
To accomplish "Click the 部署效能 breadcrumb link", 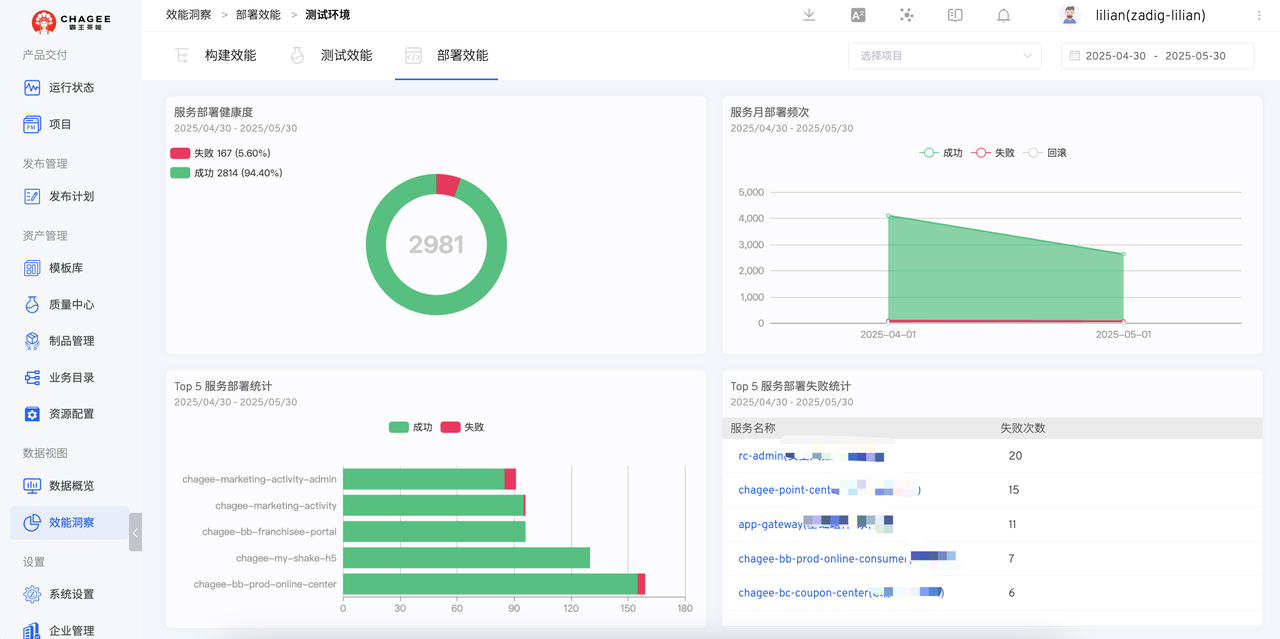I will 258,15.
